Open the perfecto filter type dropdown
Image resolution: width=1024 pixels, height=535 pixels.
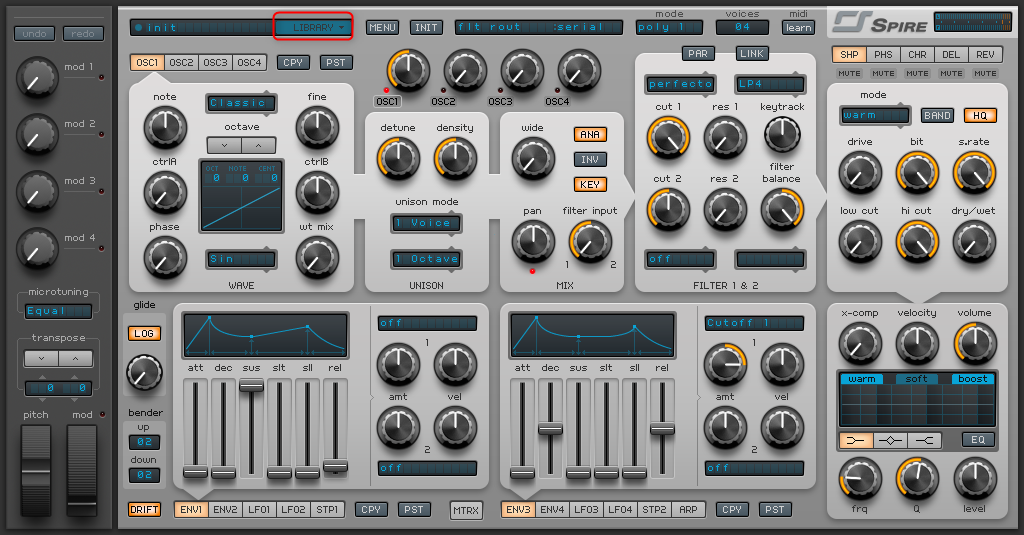coord(679,84)
